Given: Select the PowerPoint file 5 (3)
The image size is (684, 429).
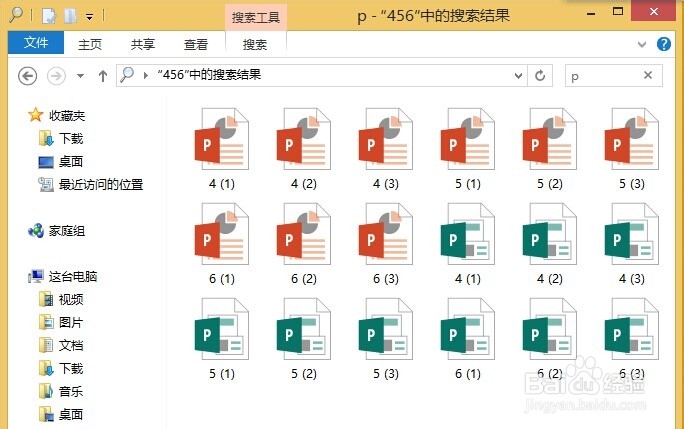Looking at the screenshot, I should [632, 148].
